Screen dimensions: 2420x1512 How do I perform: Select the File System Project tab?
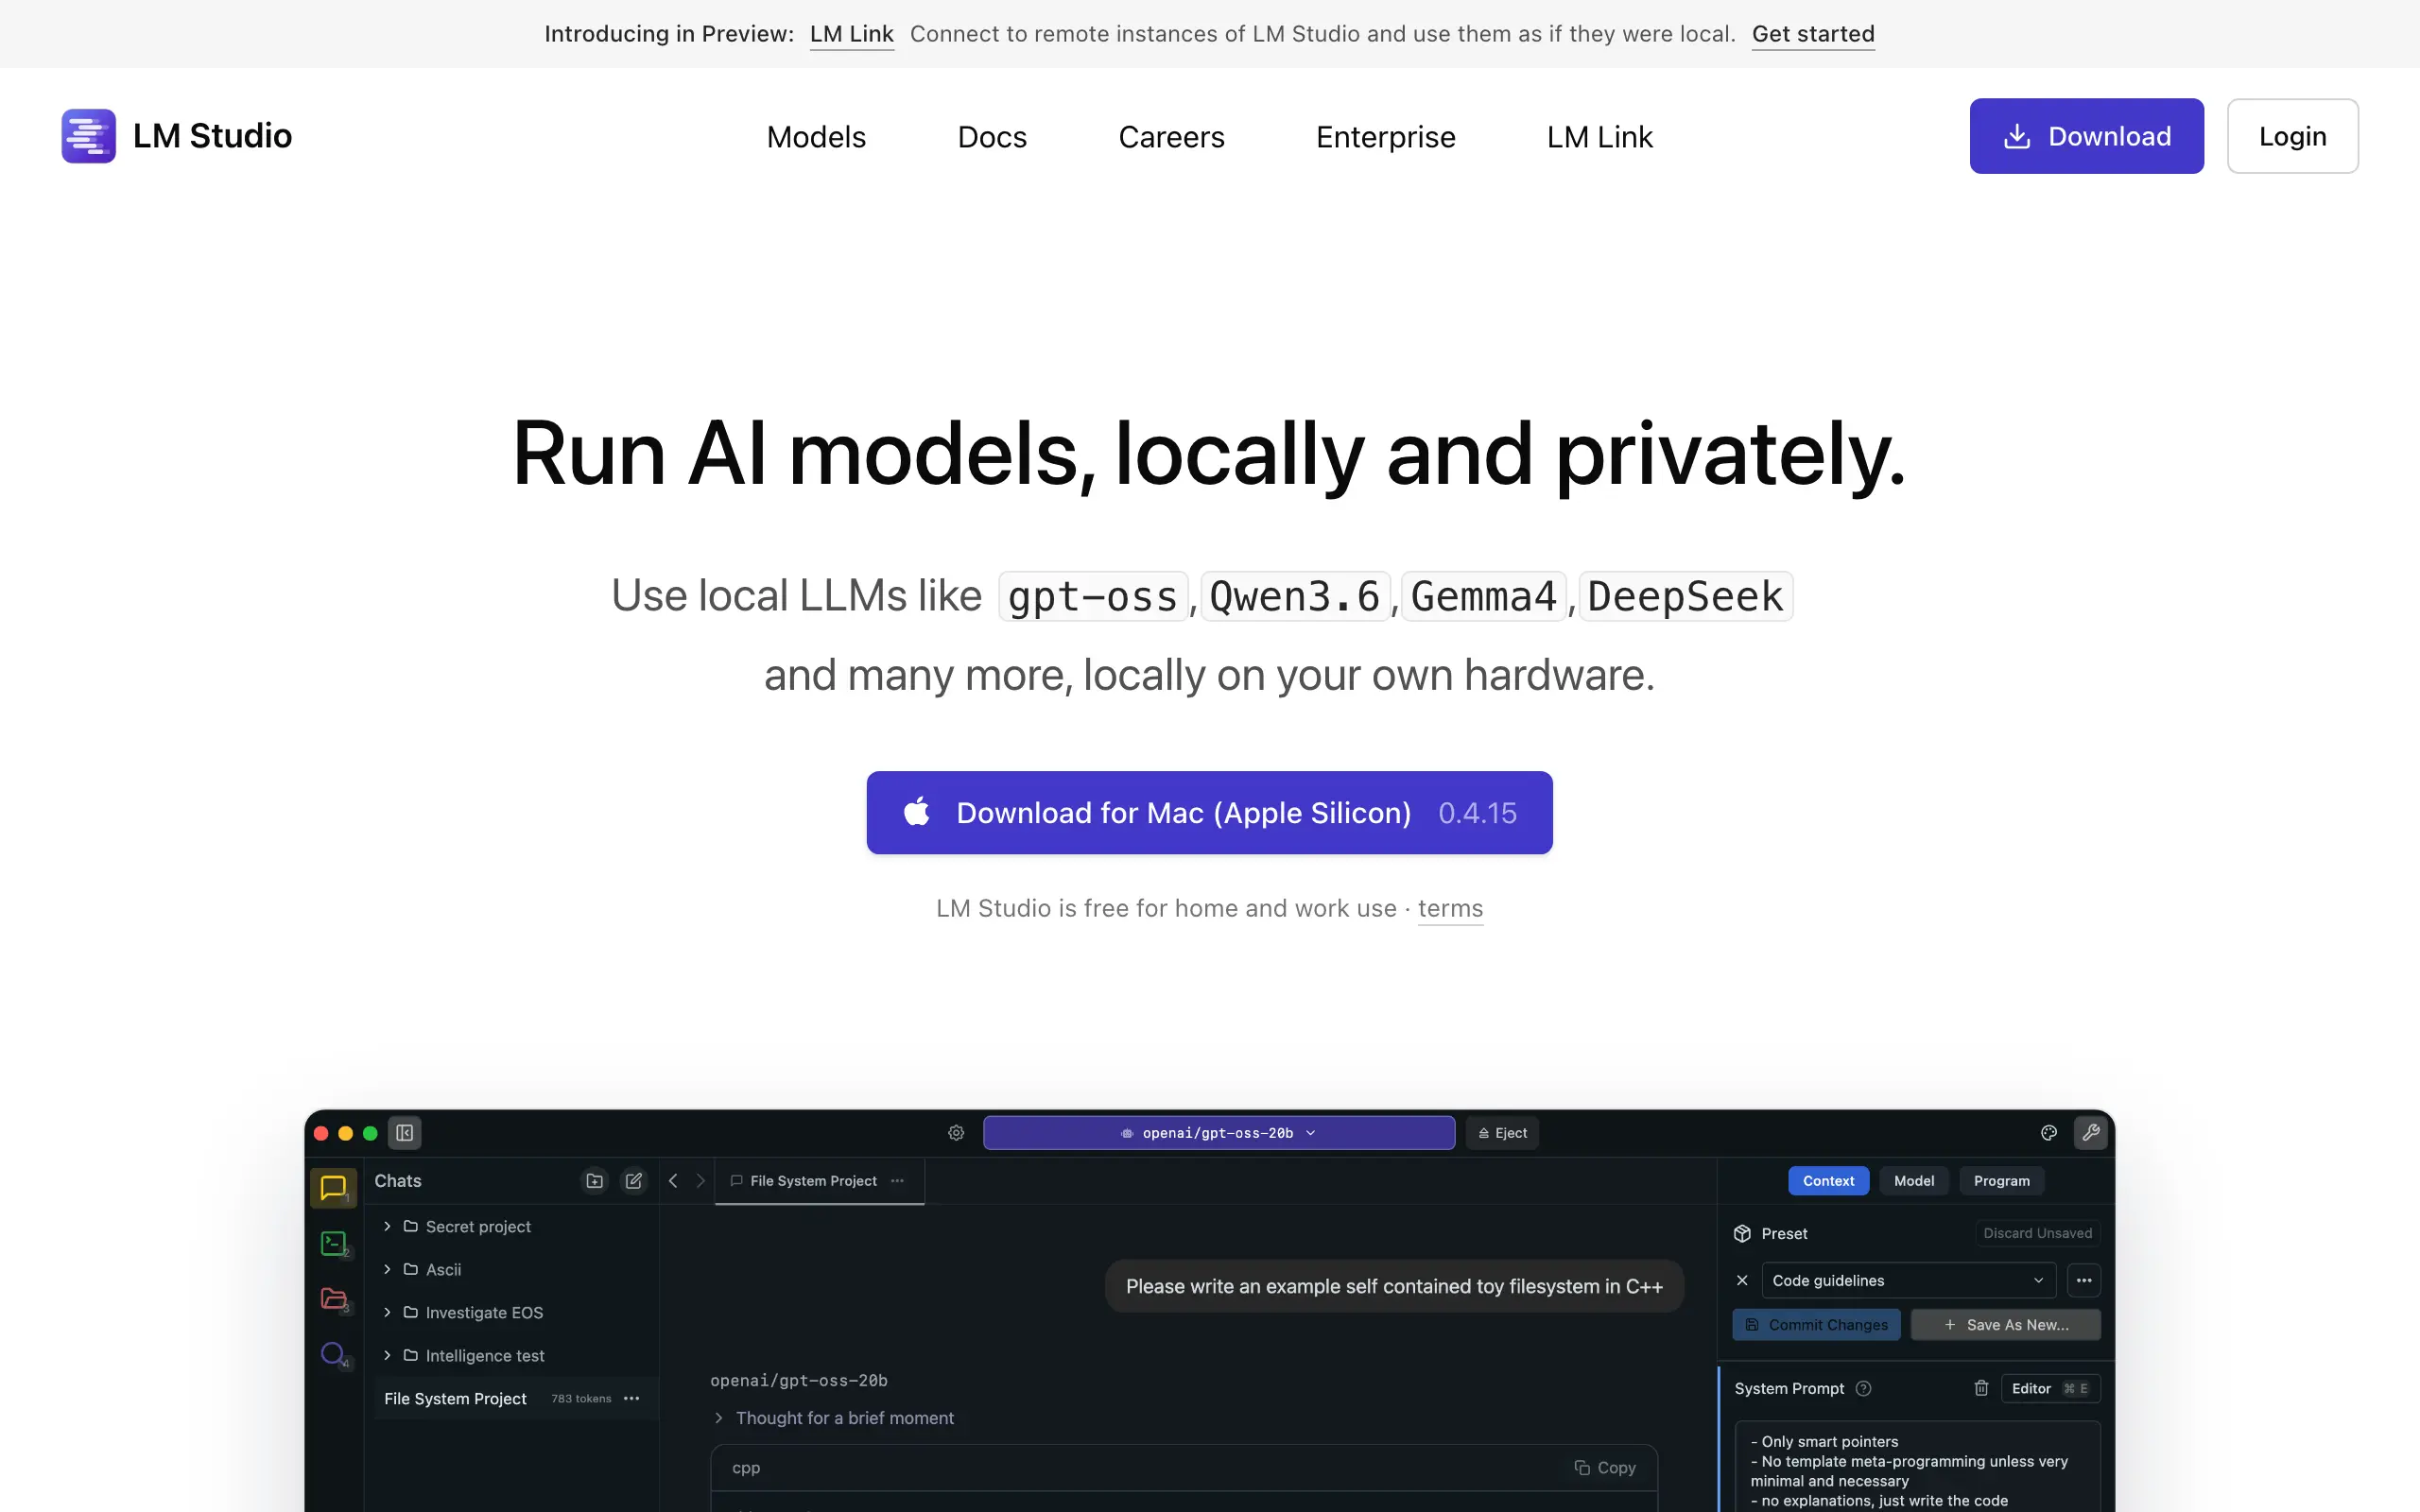(x=818, y=1181)
